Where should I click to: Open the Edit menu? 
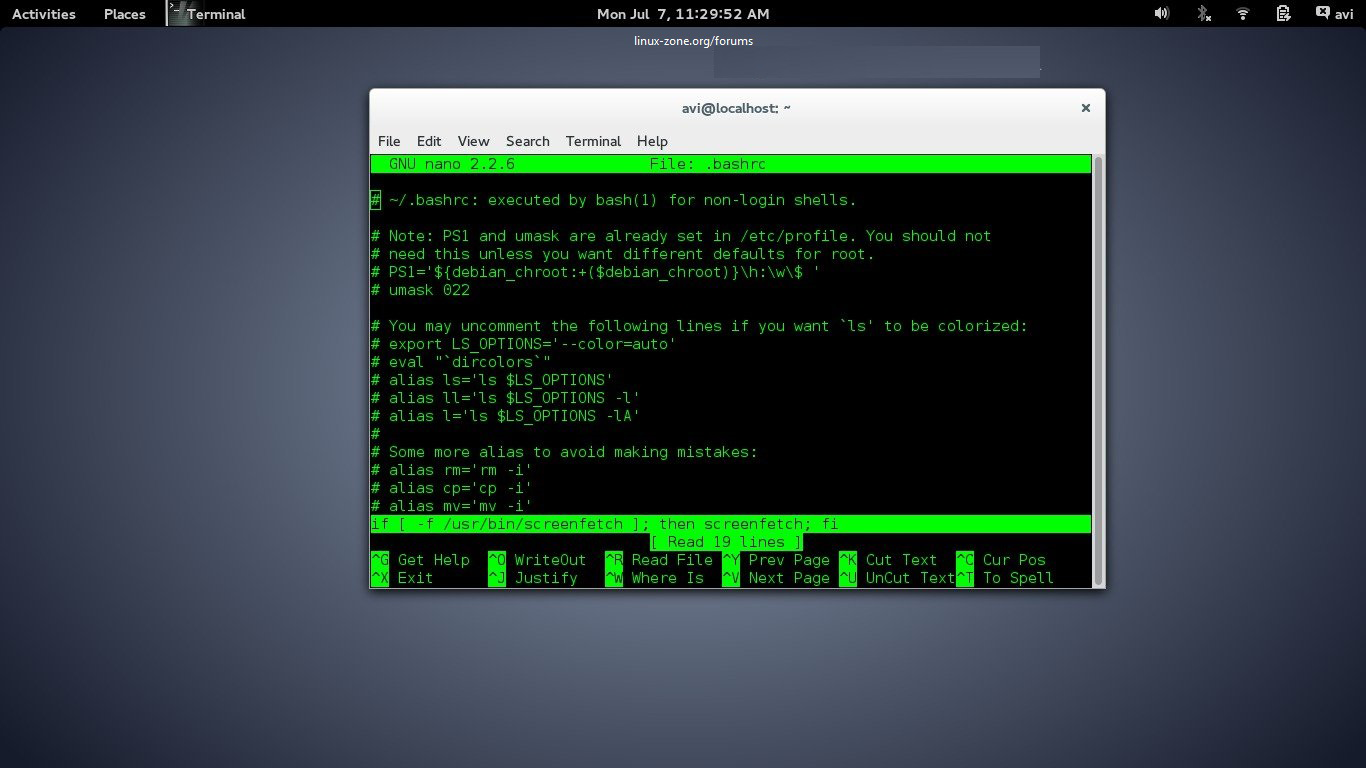point(429,141)
